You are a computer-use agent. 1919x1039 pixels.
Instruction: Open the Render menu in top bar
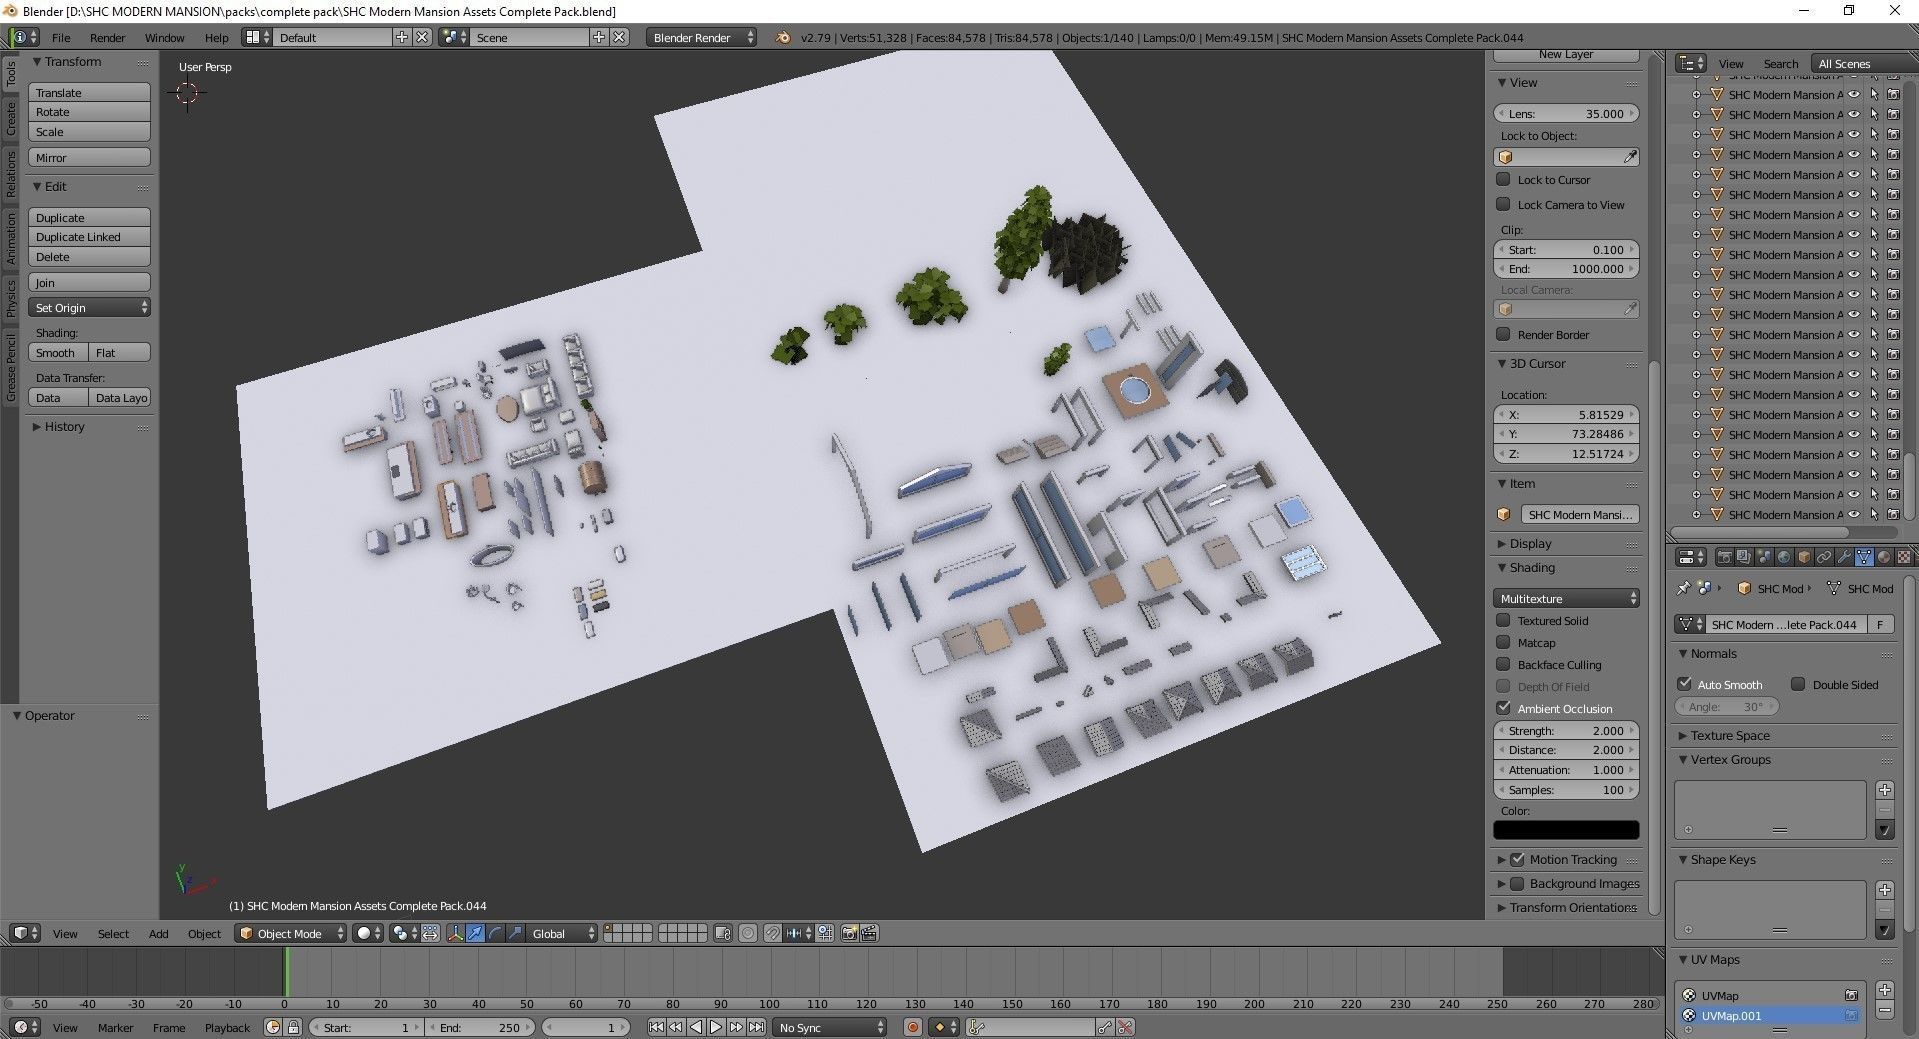[107, 37]
